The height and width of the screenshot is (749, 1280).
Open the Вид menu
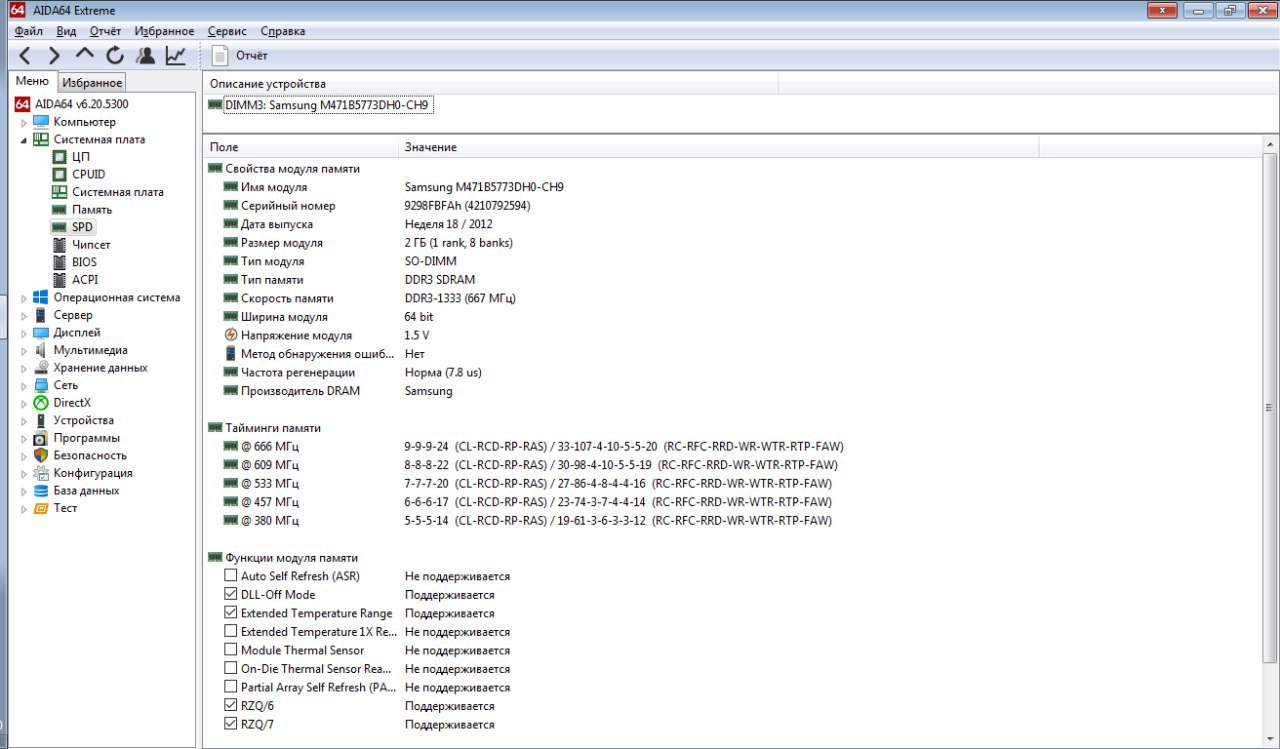[x=66, y=31]
